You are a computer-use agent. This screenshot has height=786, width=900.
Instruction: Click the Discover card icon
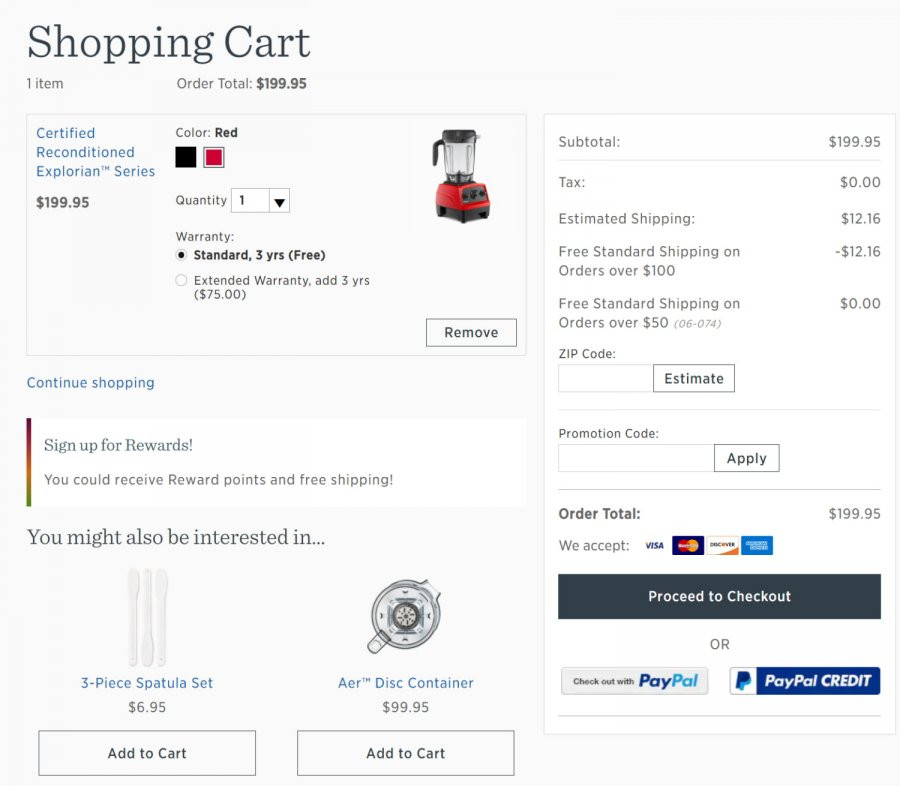coord(722,545)
